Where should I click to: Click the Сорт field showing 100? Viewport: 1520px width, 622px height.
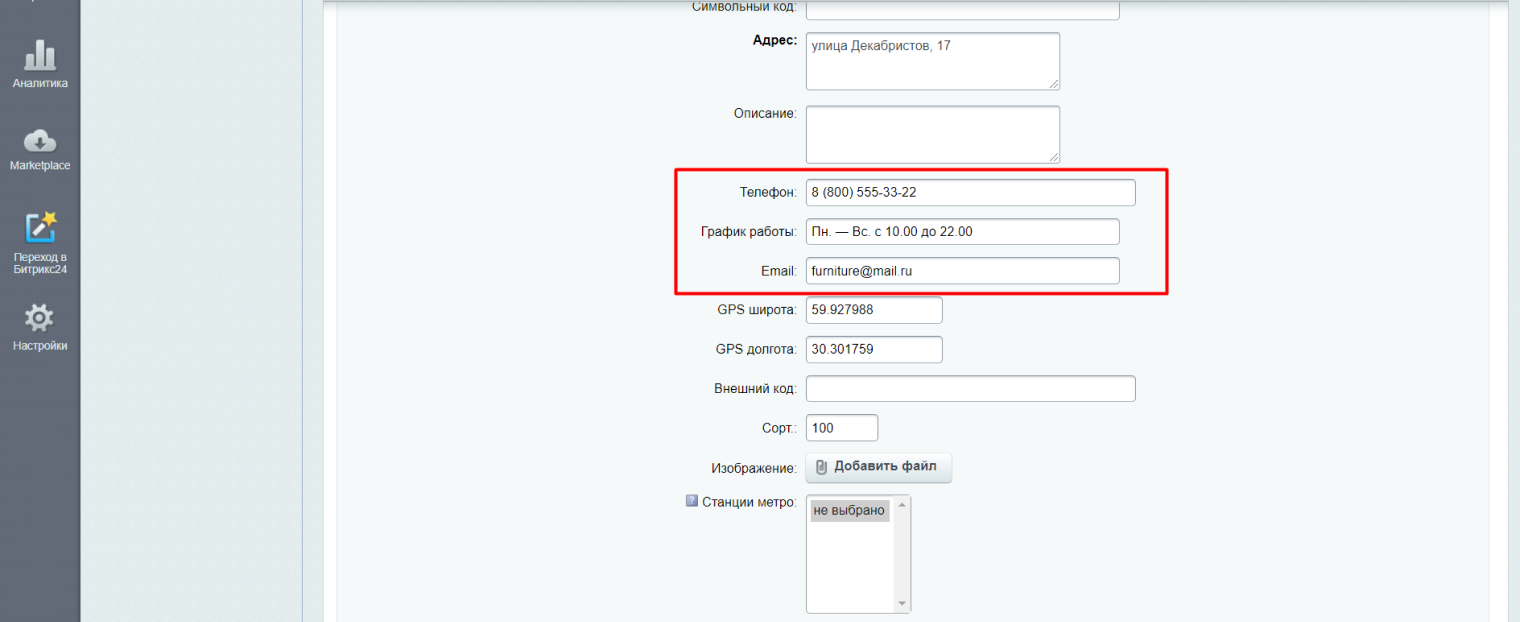841,428
